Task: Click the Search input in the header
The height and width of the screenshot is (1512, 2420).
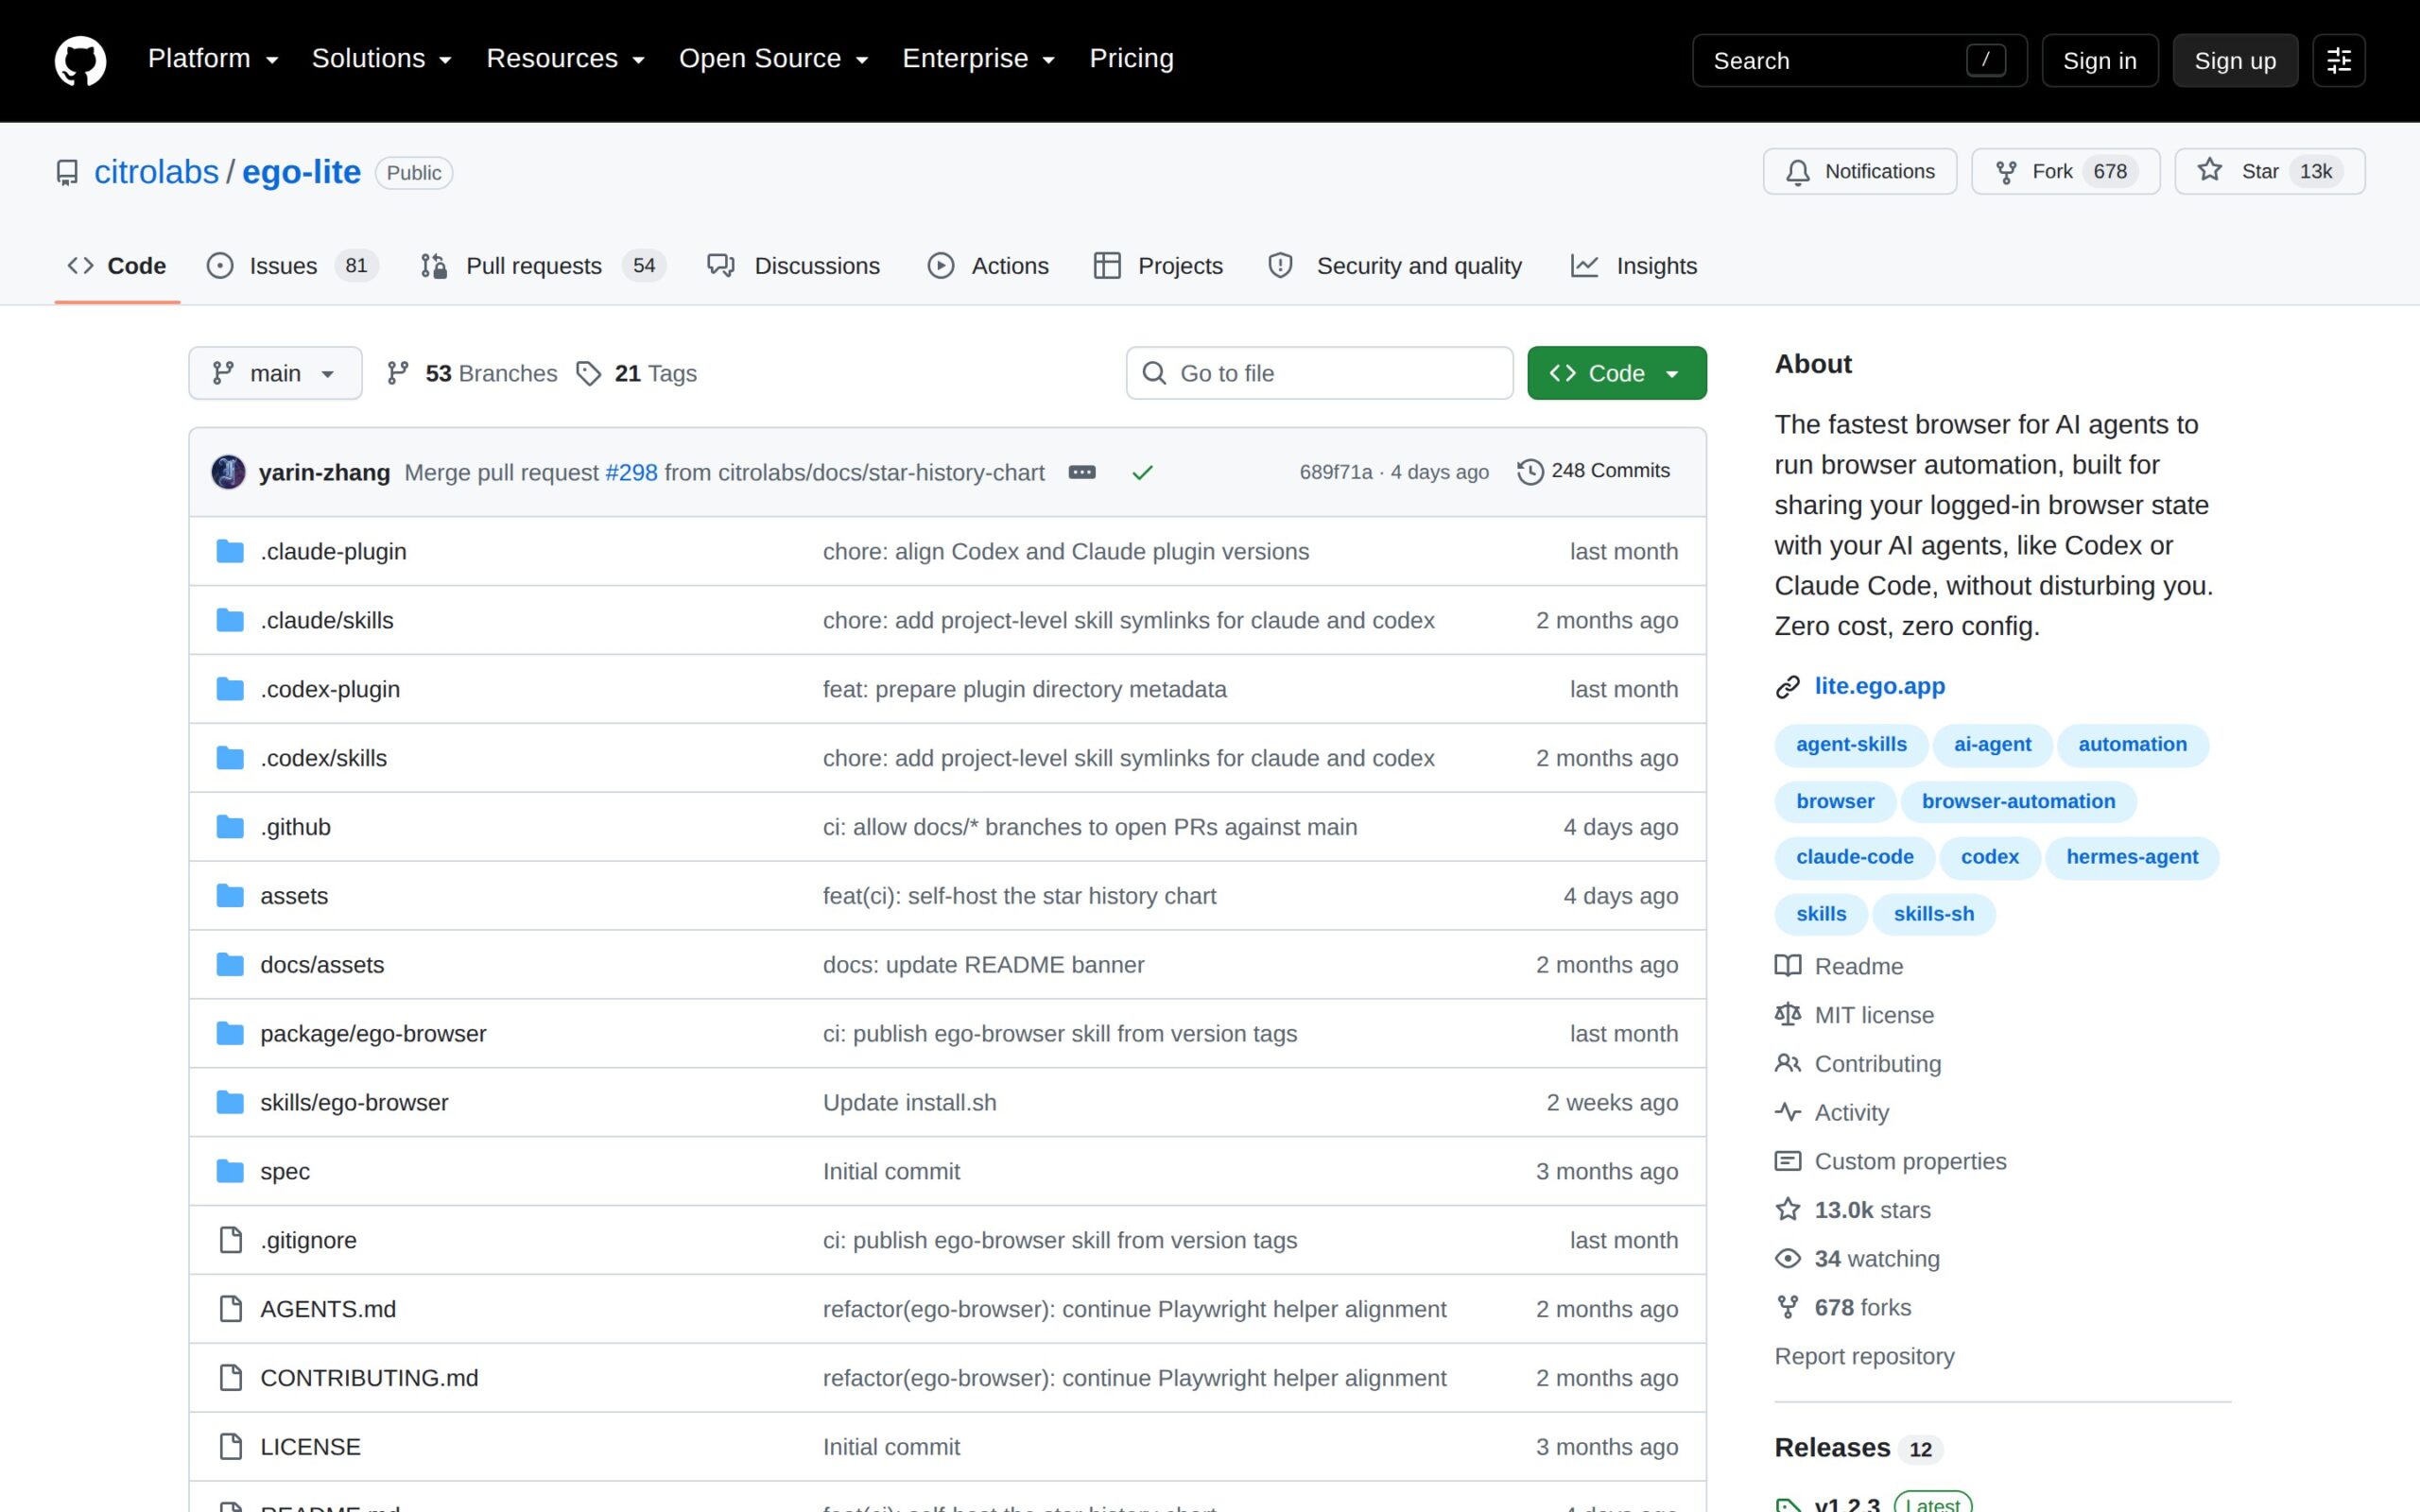Action: [x=1859, y=60]
